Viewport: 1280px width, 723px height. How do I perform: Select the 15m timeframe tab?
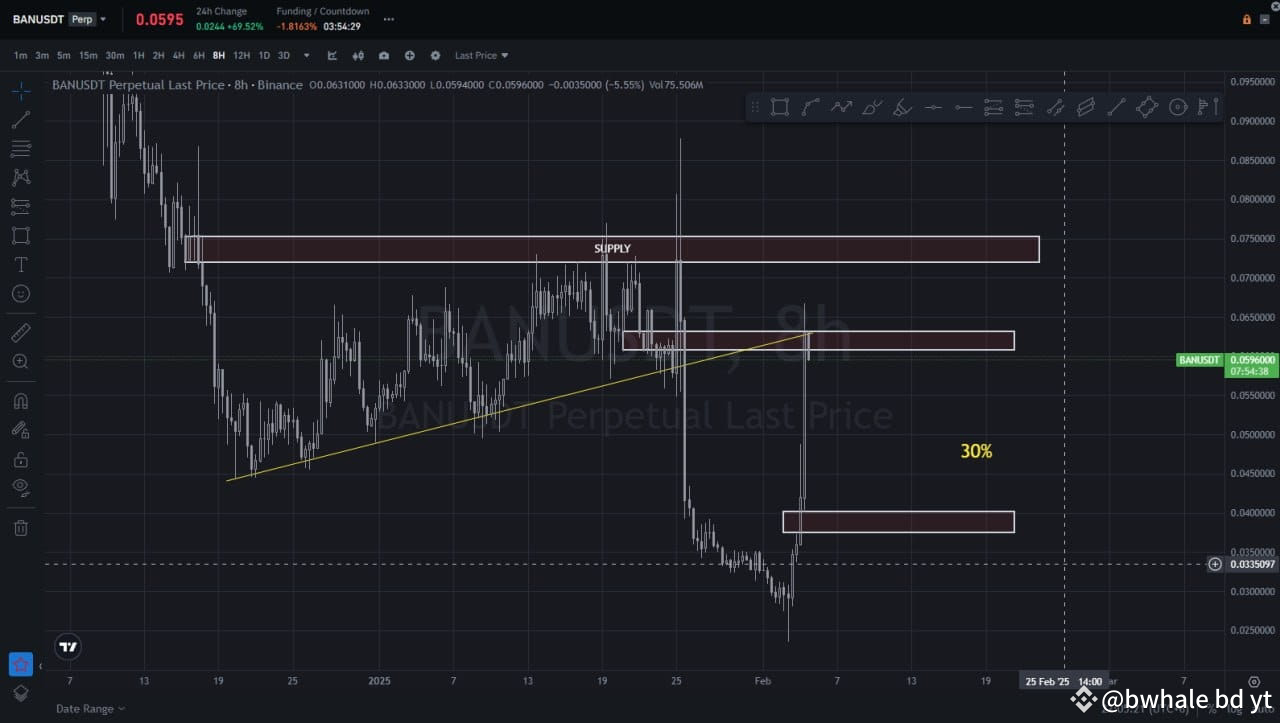pyautogui.click(x=88, y=55)
